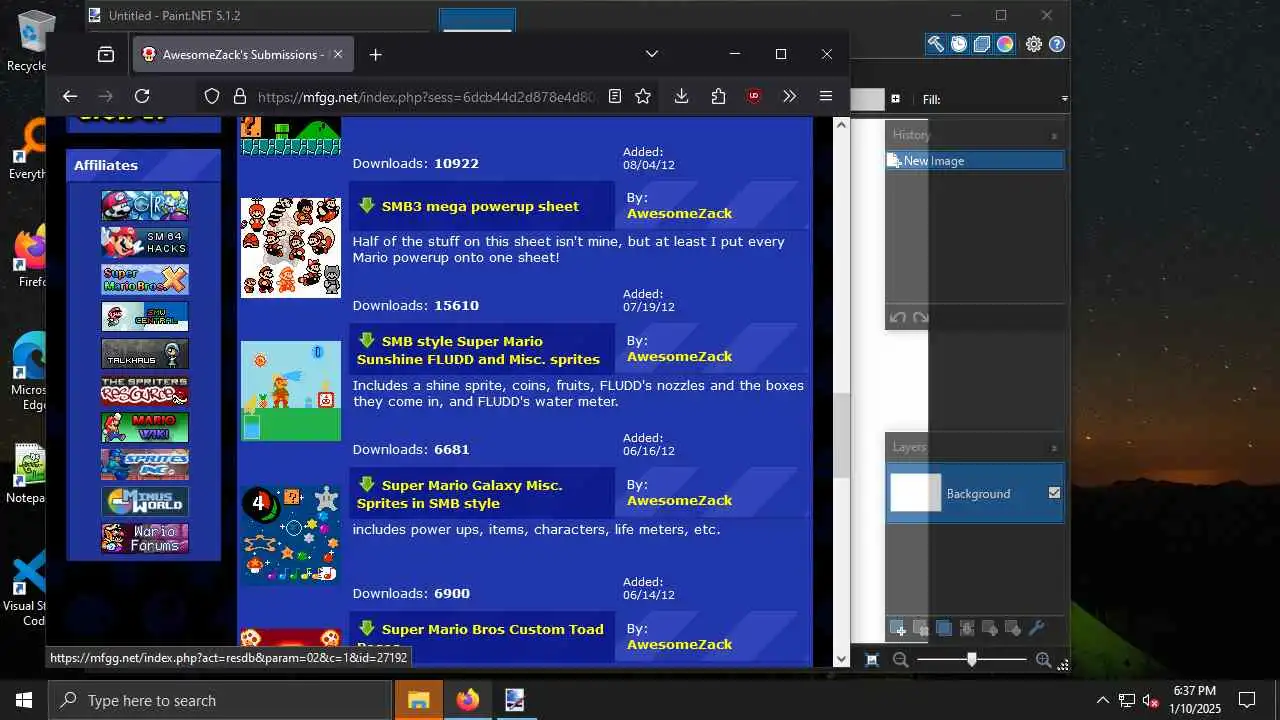Open Firefox extensions puzzle icon
The width and height of the screenshot is (1280, 720).
coord(718,96)
